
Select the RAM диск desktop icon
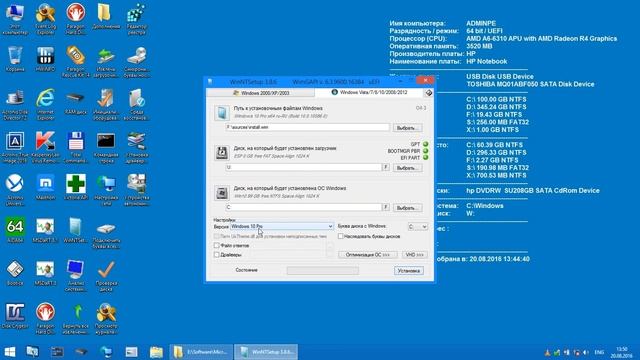(76, 102)
